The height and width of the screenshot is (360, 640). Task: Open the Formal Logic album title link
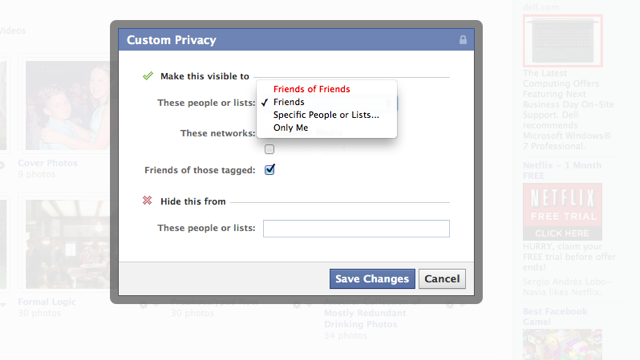(x=47, y=302)
